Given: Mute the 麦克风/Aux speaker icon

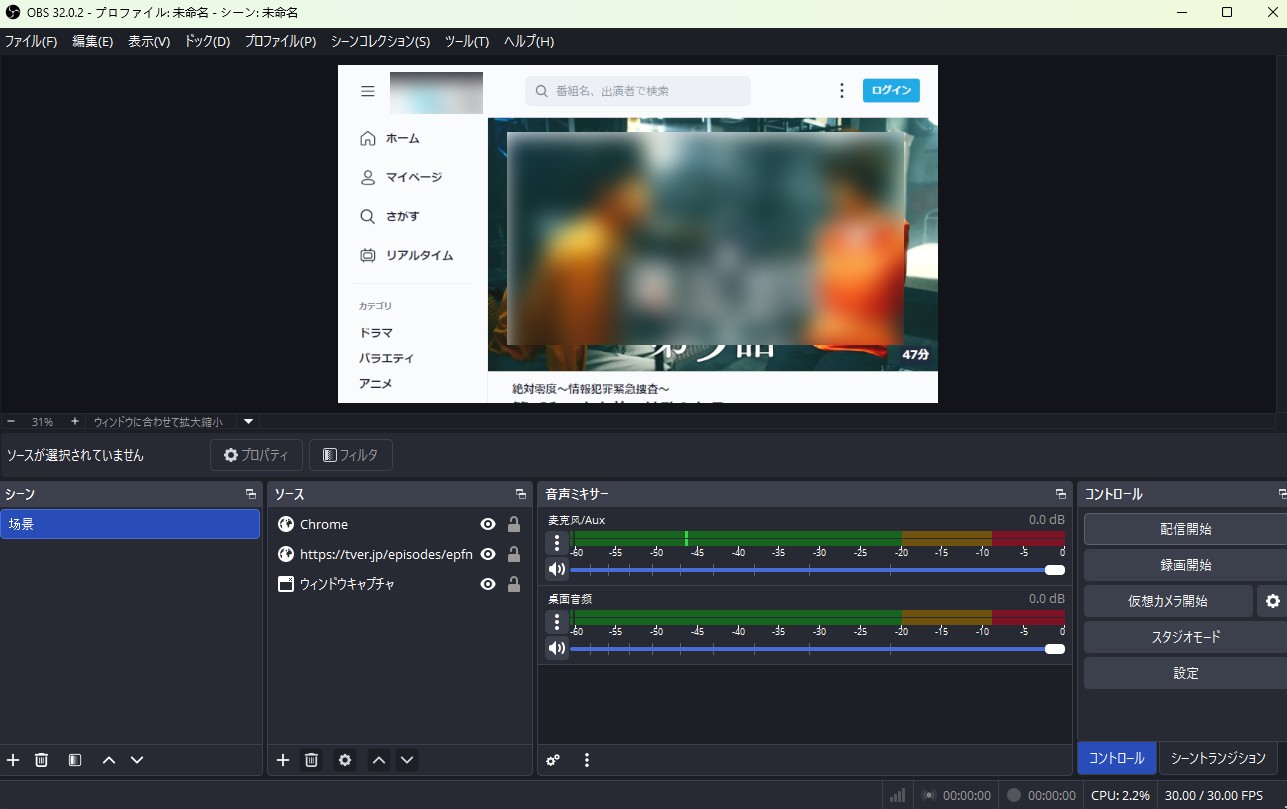Looking at the screenshot, I should pos(557,569).
